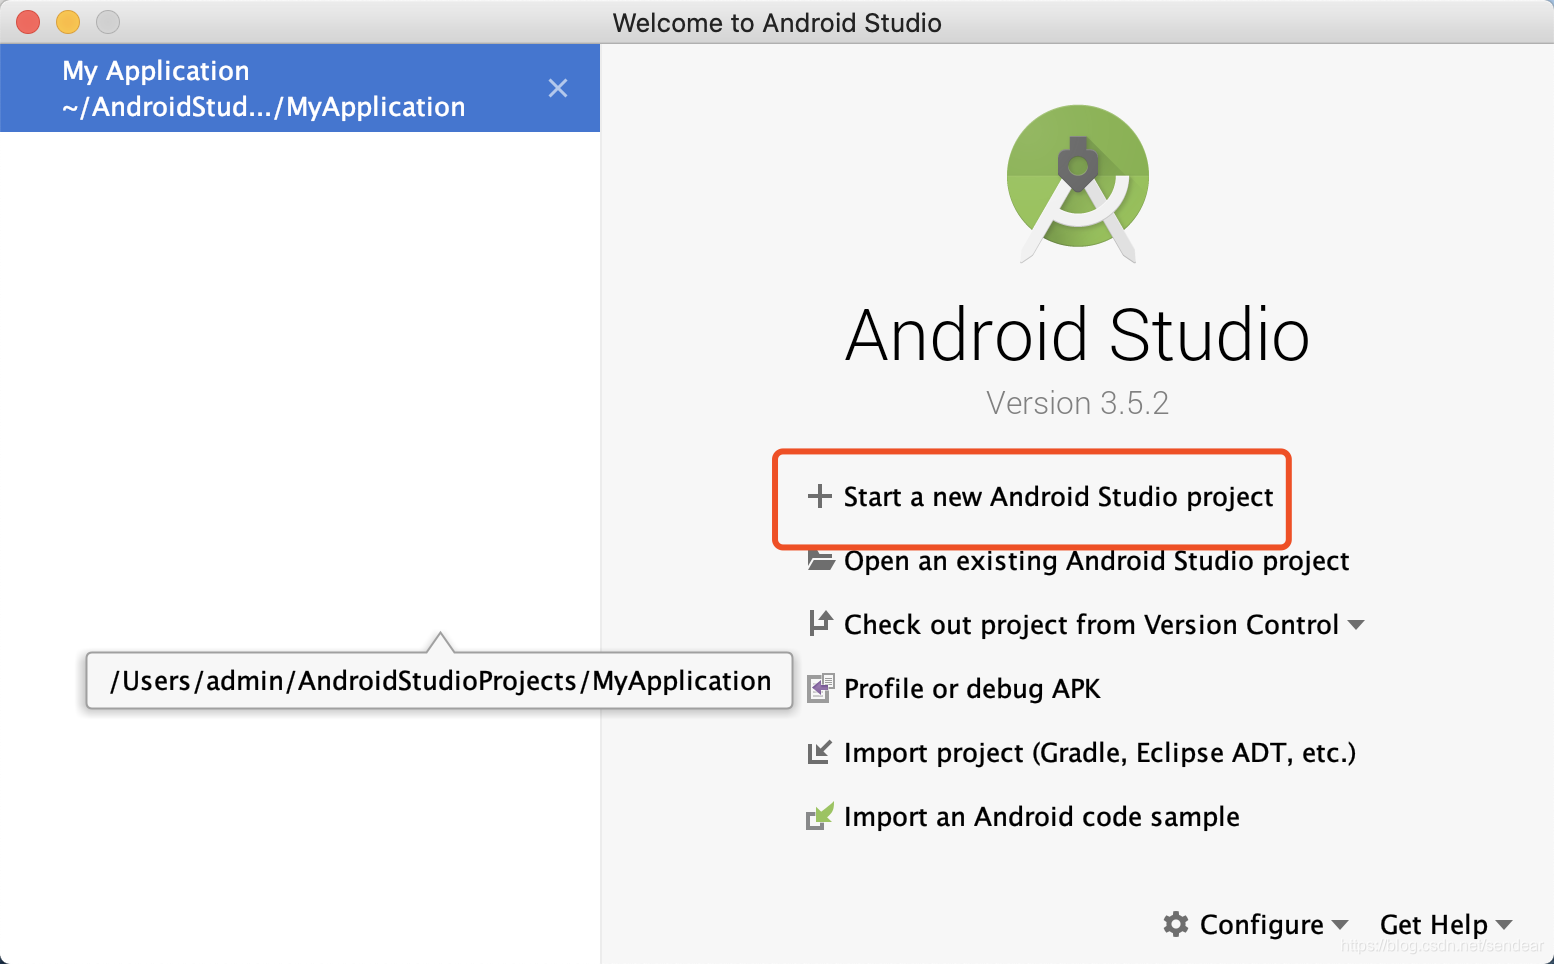1554x964 pixels.
Task: Click the ~/AndroidStud.../MyApplication path text
Action: pos(264,107)
